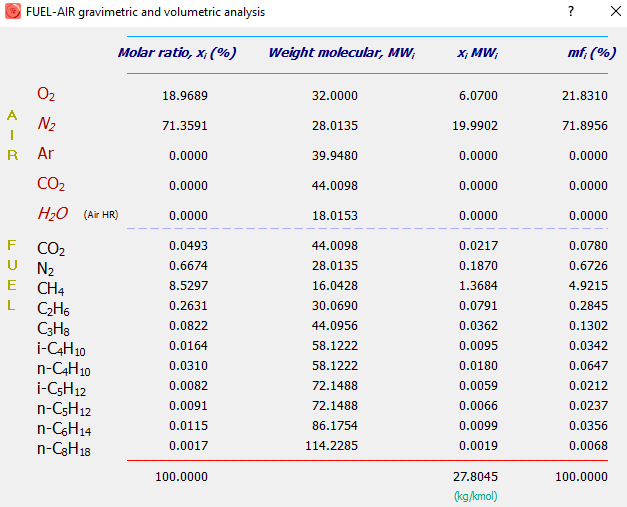Click the total value 27.8045
627x507 pixels.
click(476, 477)
